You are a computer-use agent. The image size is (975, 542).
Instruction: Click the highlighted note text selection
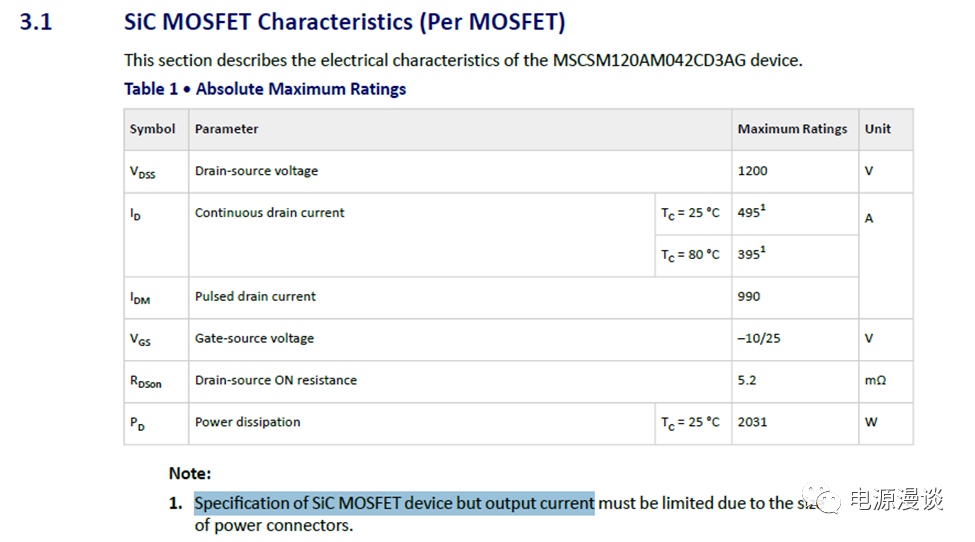(x=394, y=503)
